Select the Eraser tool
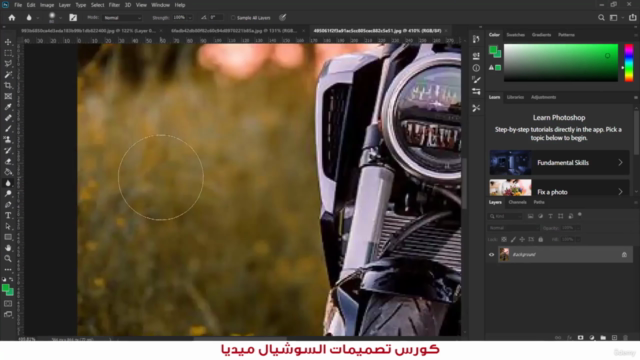The width and height of the screenshot is (640, 360). coord(8,161)
